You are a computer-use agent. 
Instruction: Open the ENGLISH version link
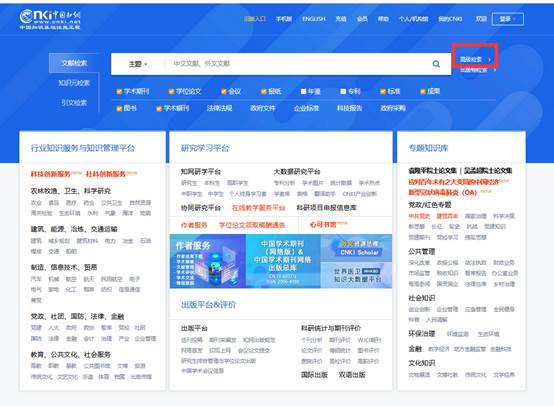(313, 19)
